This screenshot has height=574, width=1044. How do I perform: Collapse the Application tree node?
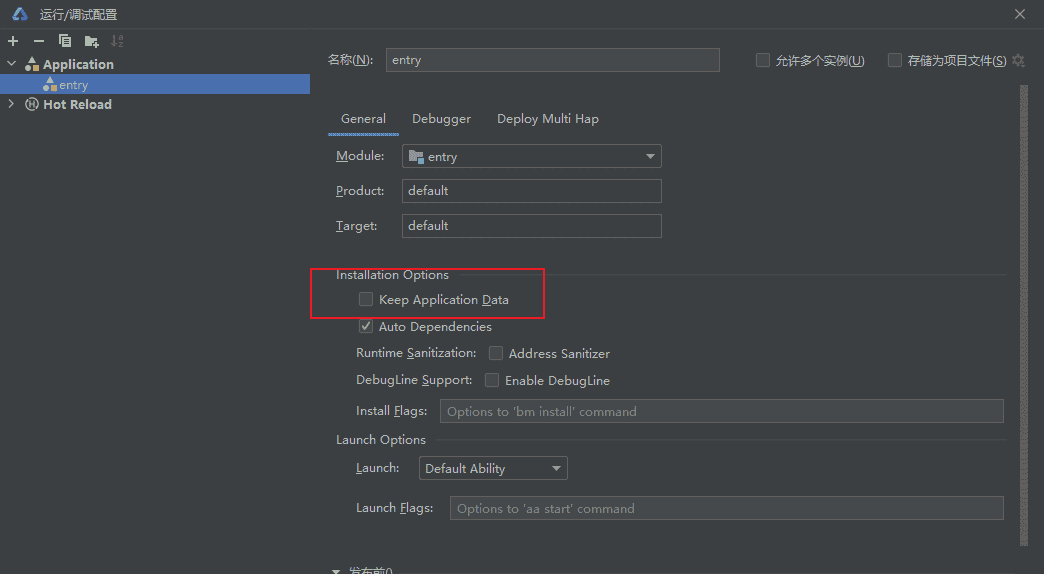(x=12, y=64)
